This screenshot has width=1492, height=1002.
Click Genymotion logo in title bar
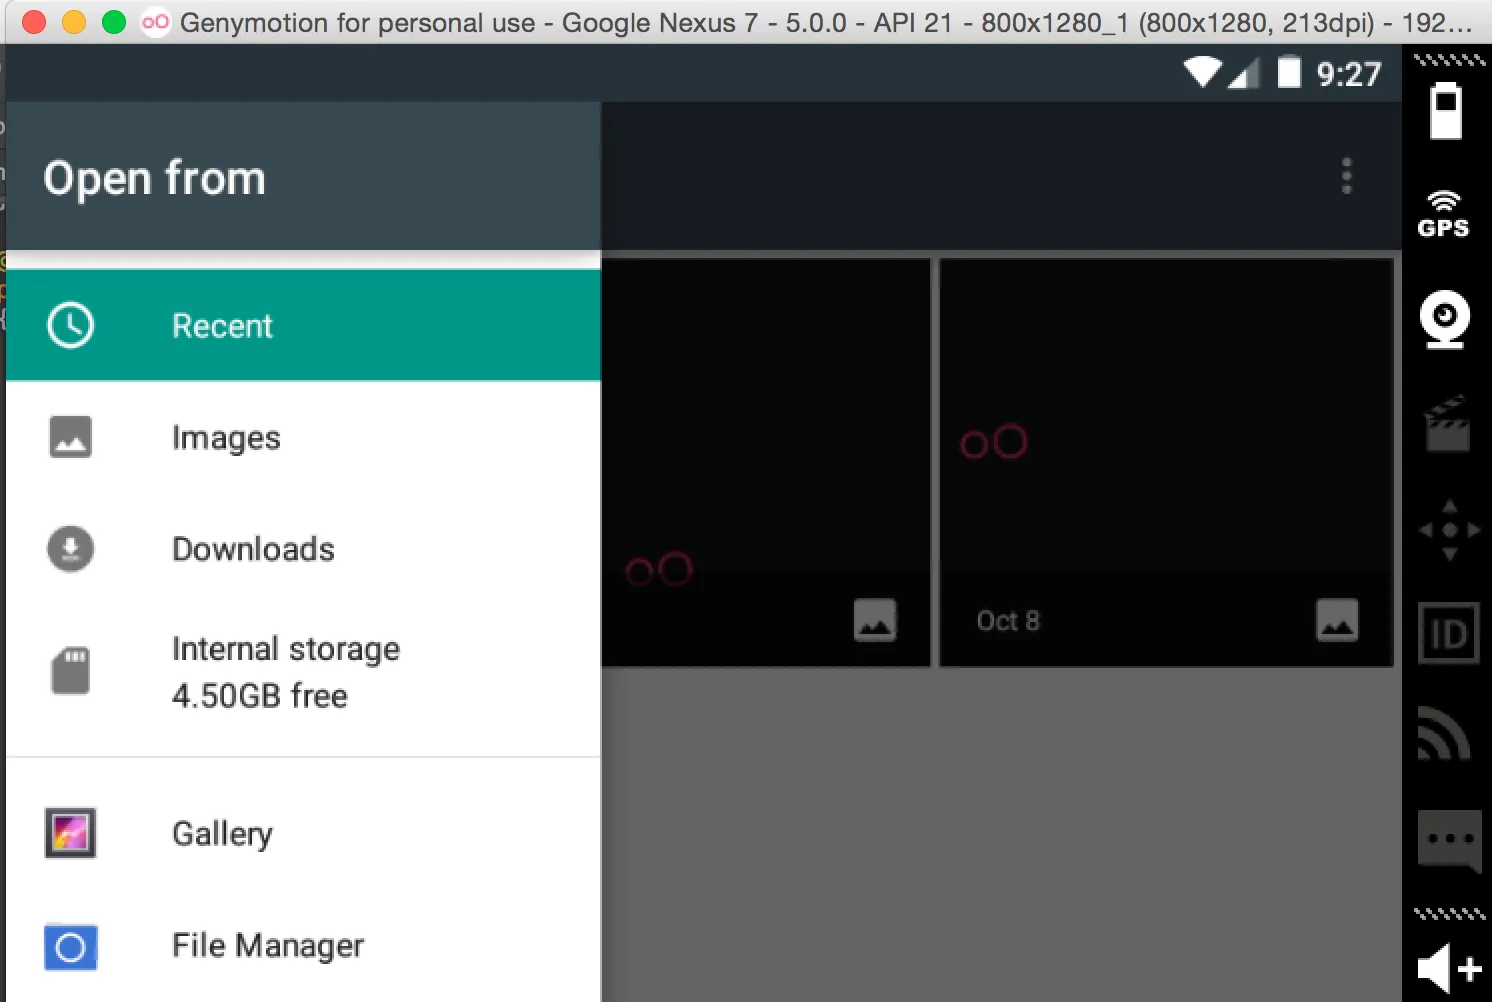155,22
